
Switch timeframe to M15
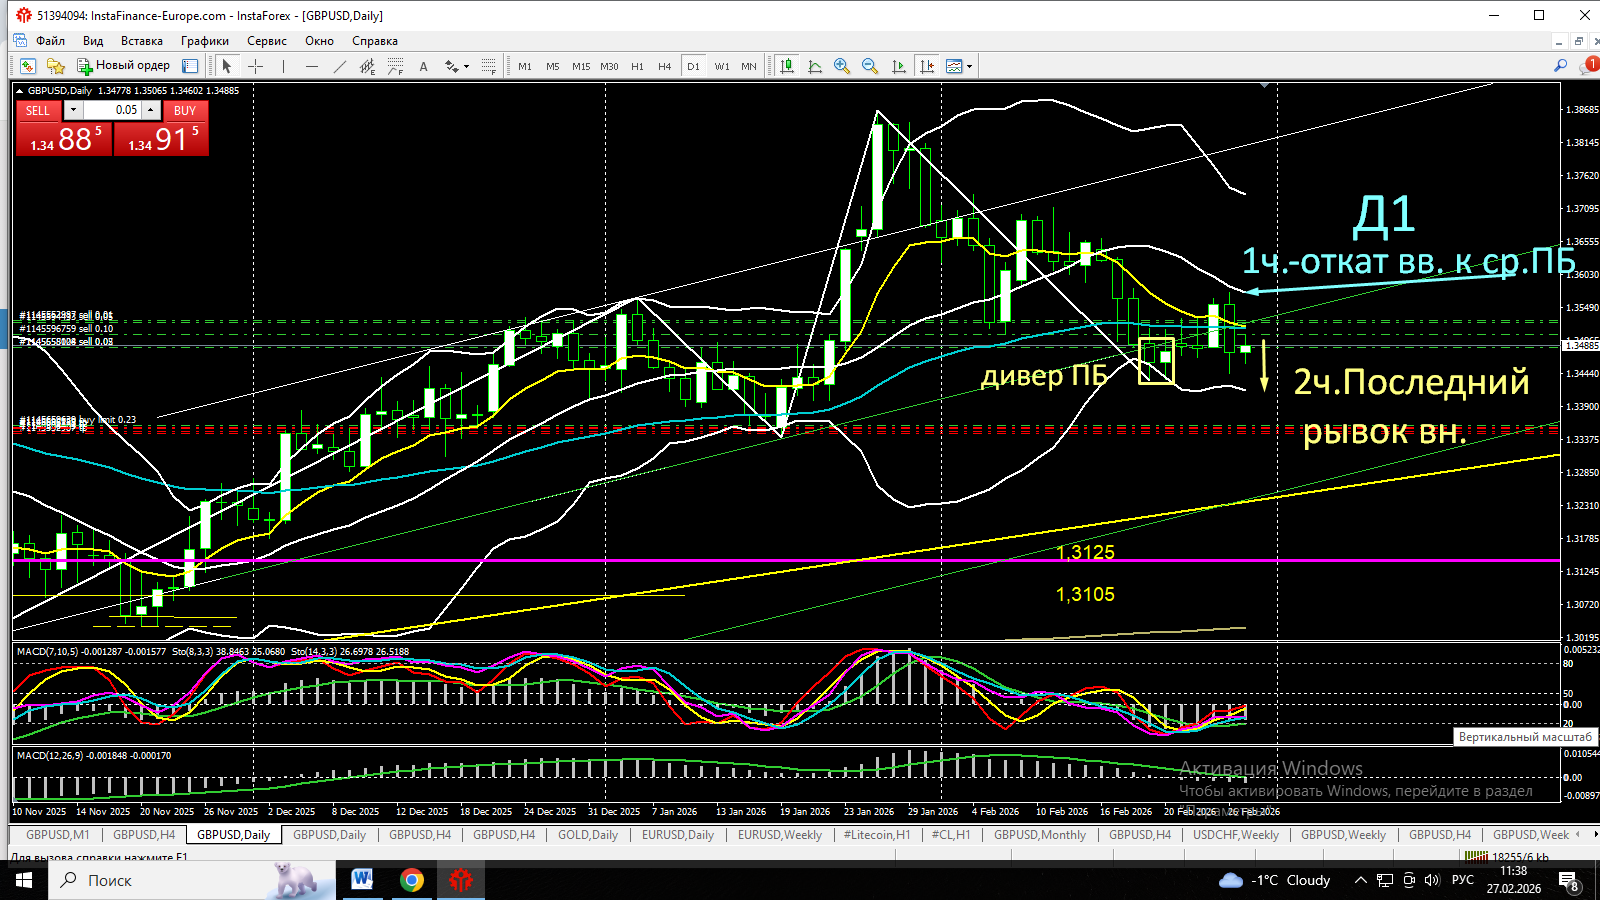coord(581,66)
